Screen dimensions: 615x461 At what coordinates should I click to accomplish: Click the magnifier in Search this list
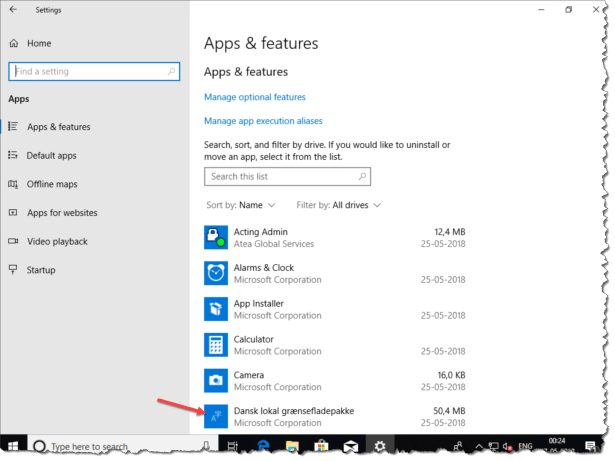362,177
